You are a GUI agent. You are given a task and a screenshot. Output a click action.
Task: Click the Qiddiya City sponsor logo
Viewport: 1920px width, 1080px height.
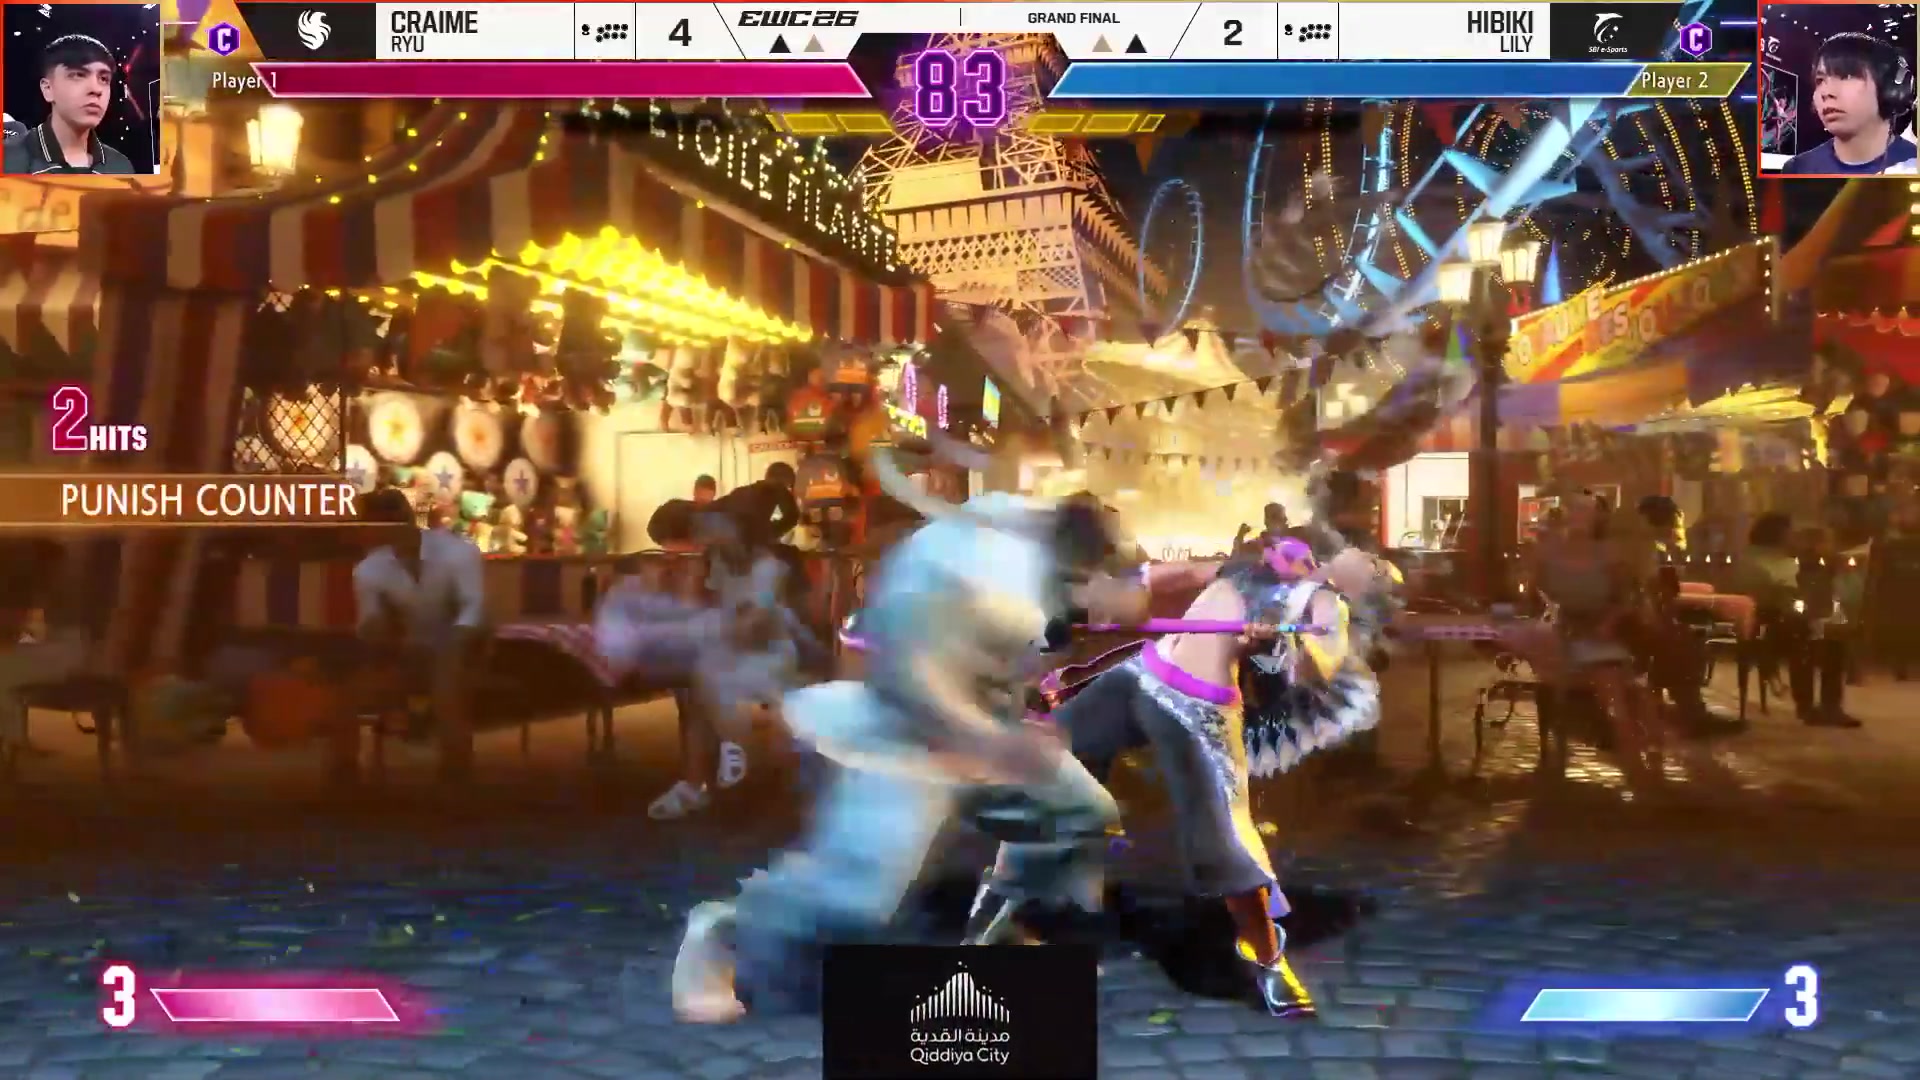point(960,1012)
